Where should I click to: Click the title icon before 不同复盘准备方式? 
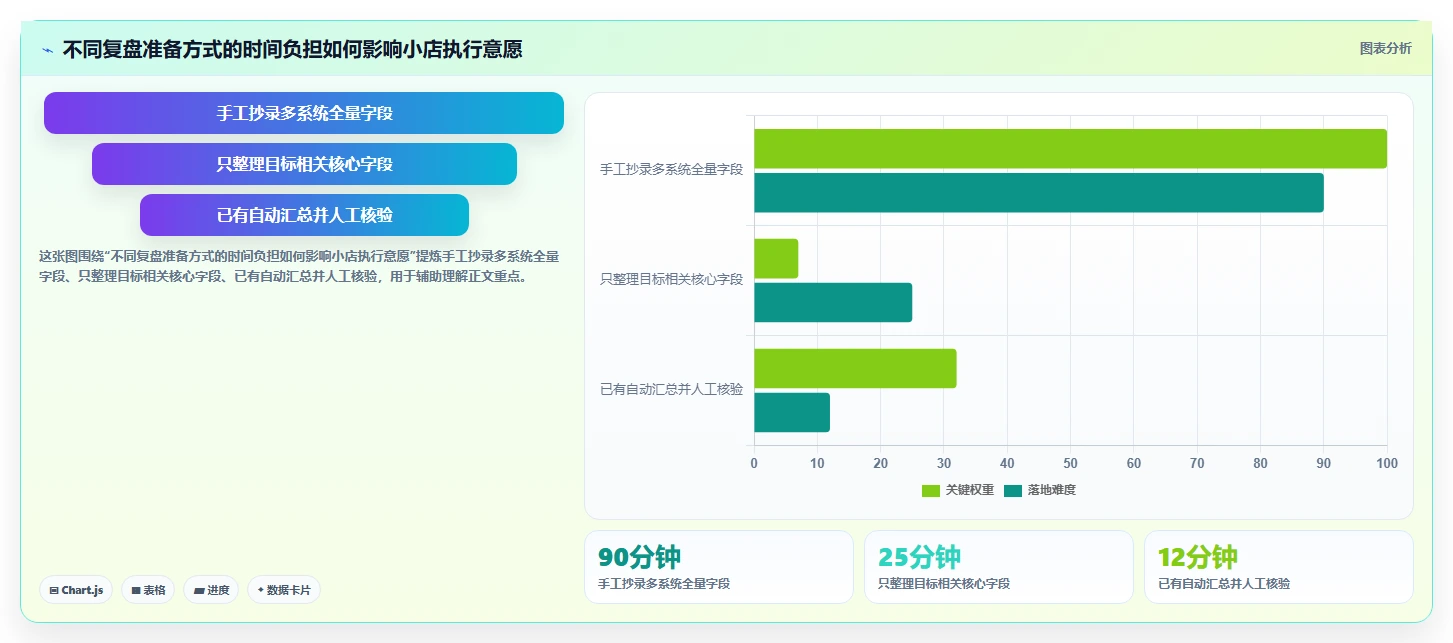point(48,50)
